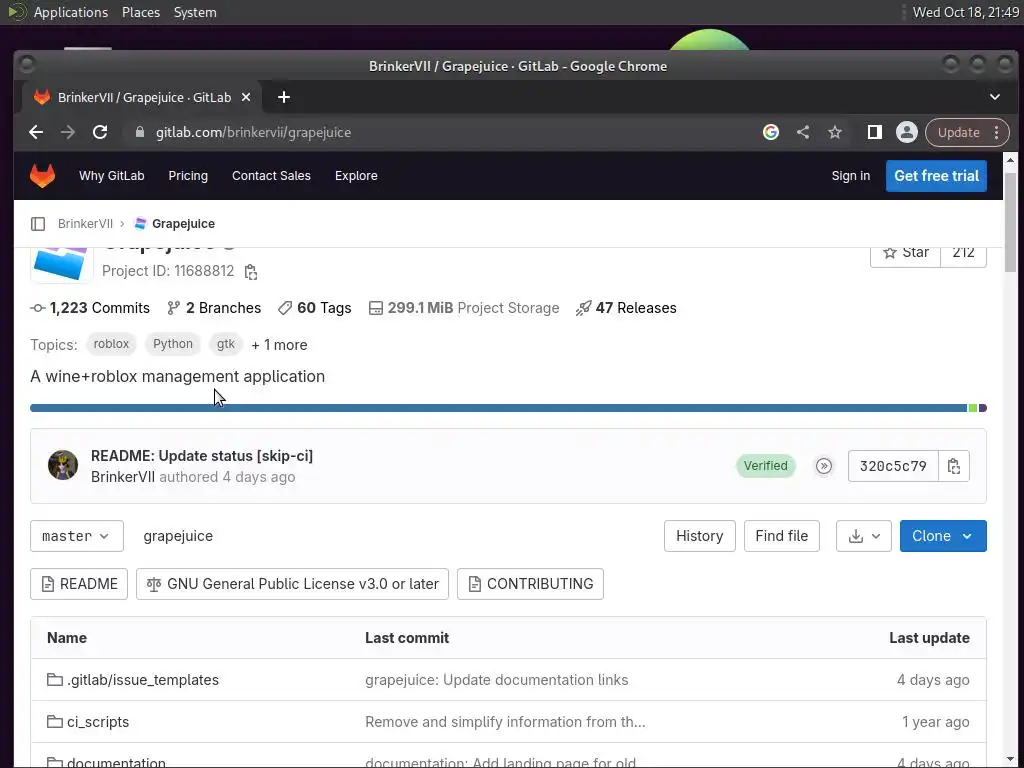The image size is (1024, 768).
Task: Click the Google icon in address bar
Action: click(x=771, y=133)
